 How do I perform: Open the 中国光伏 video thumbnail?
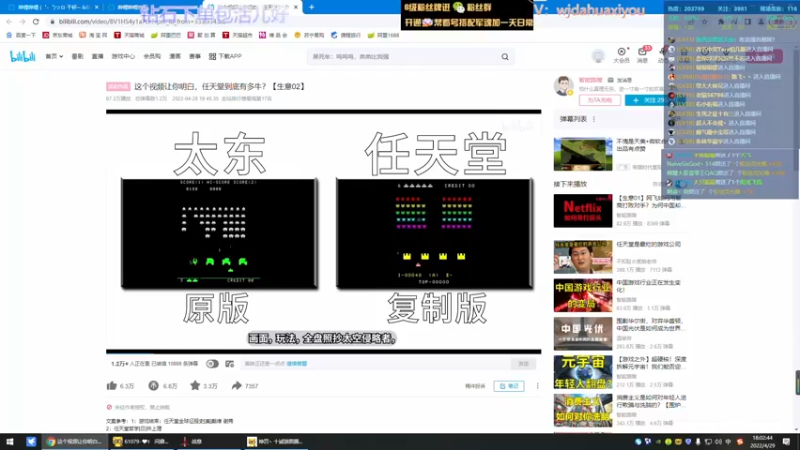tap(583, 334)
